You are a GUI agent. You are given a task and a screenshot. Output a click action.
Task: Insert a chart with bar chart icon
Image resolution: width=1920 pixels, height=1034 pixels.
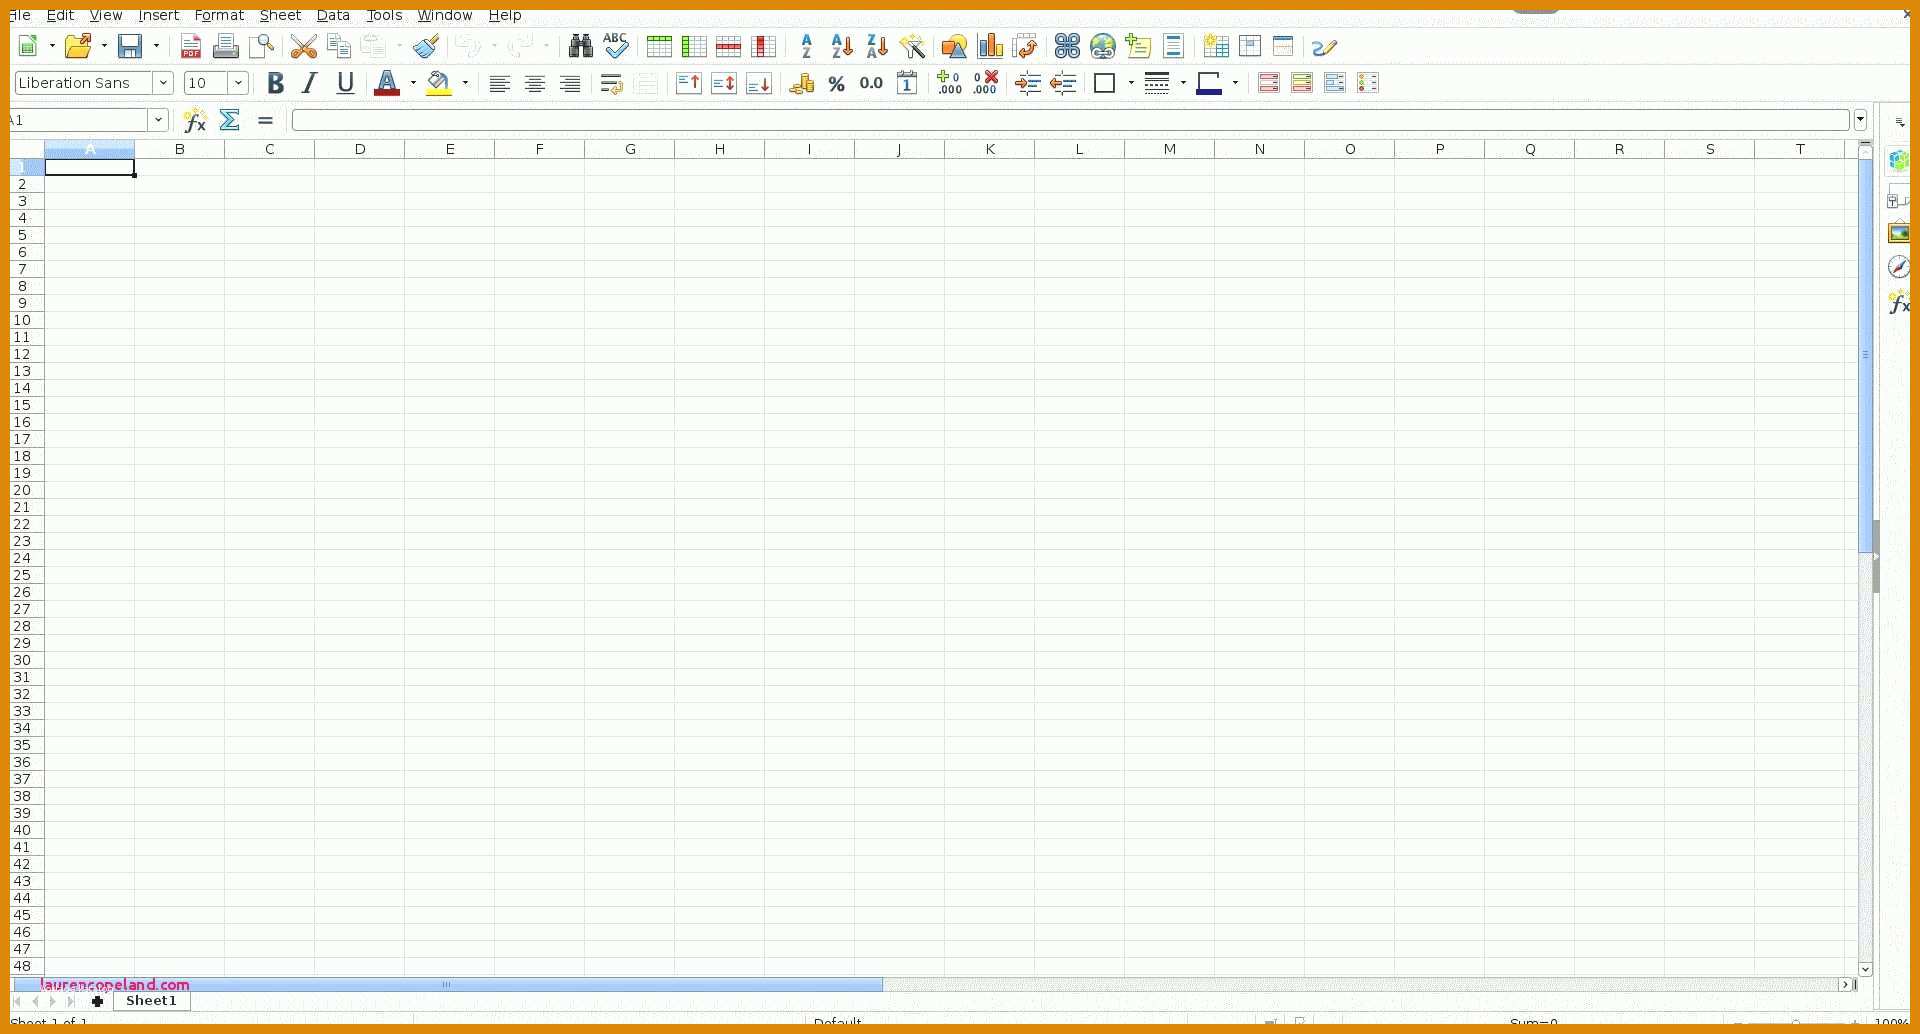990,46
